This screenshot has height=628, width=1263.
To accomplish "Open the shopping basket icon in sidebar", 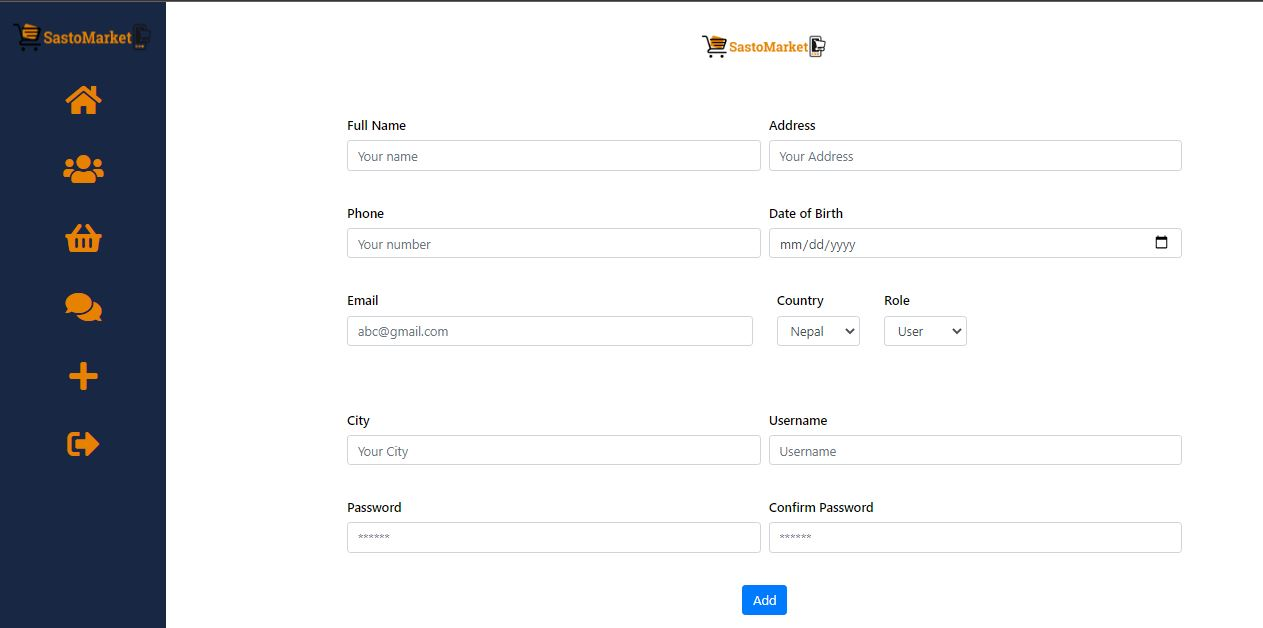I will (x=83, y=238).
